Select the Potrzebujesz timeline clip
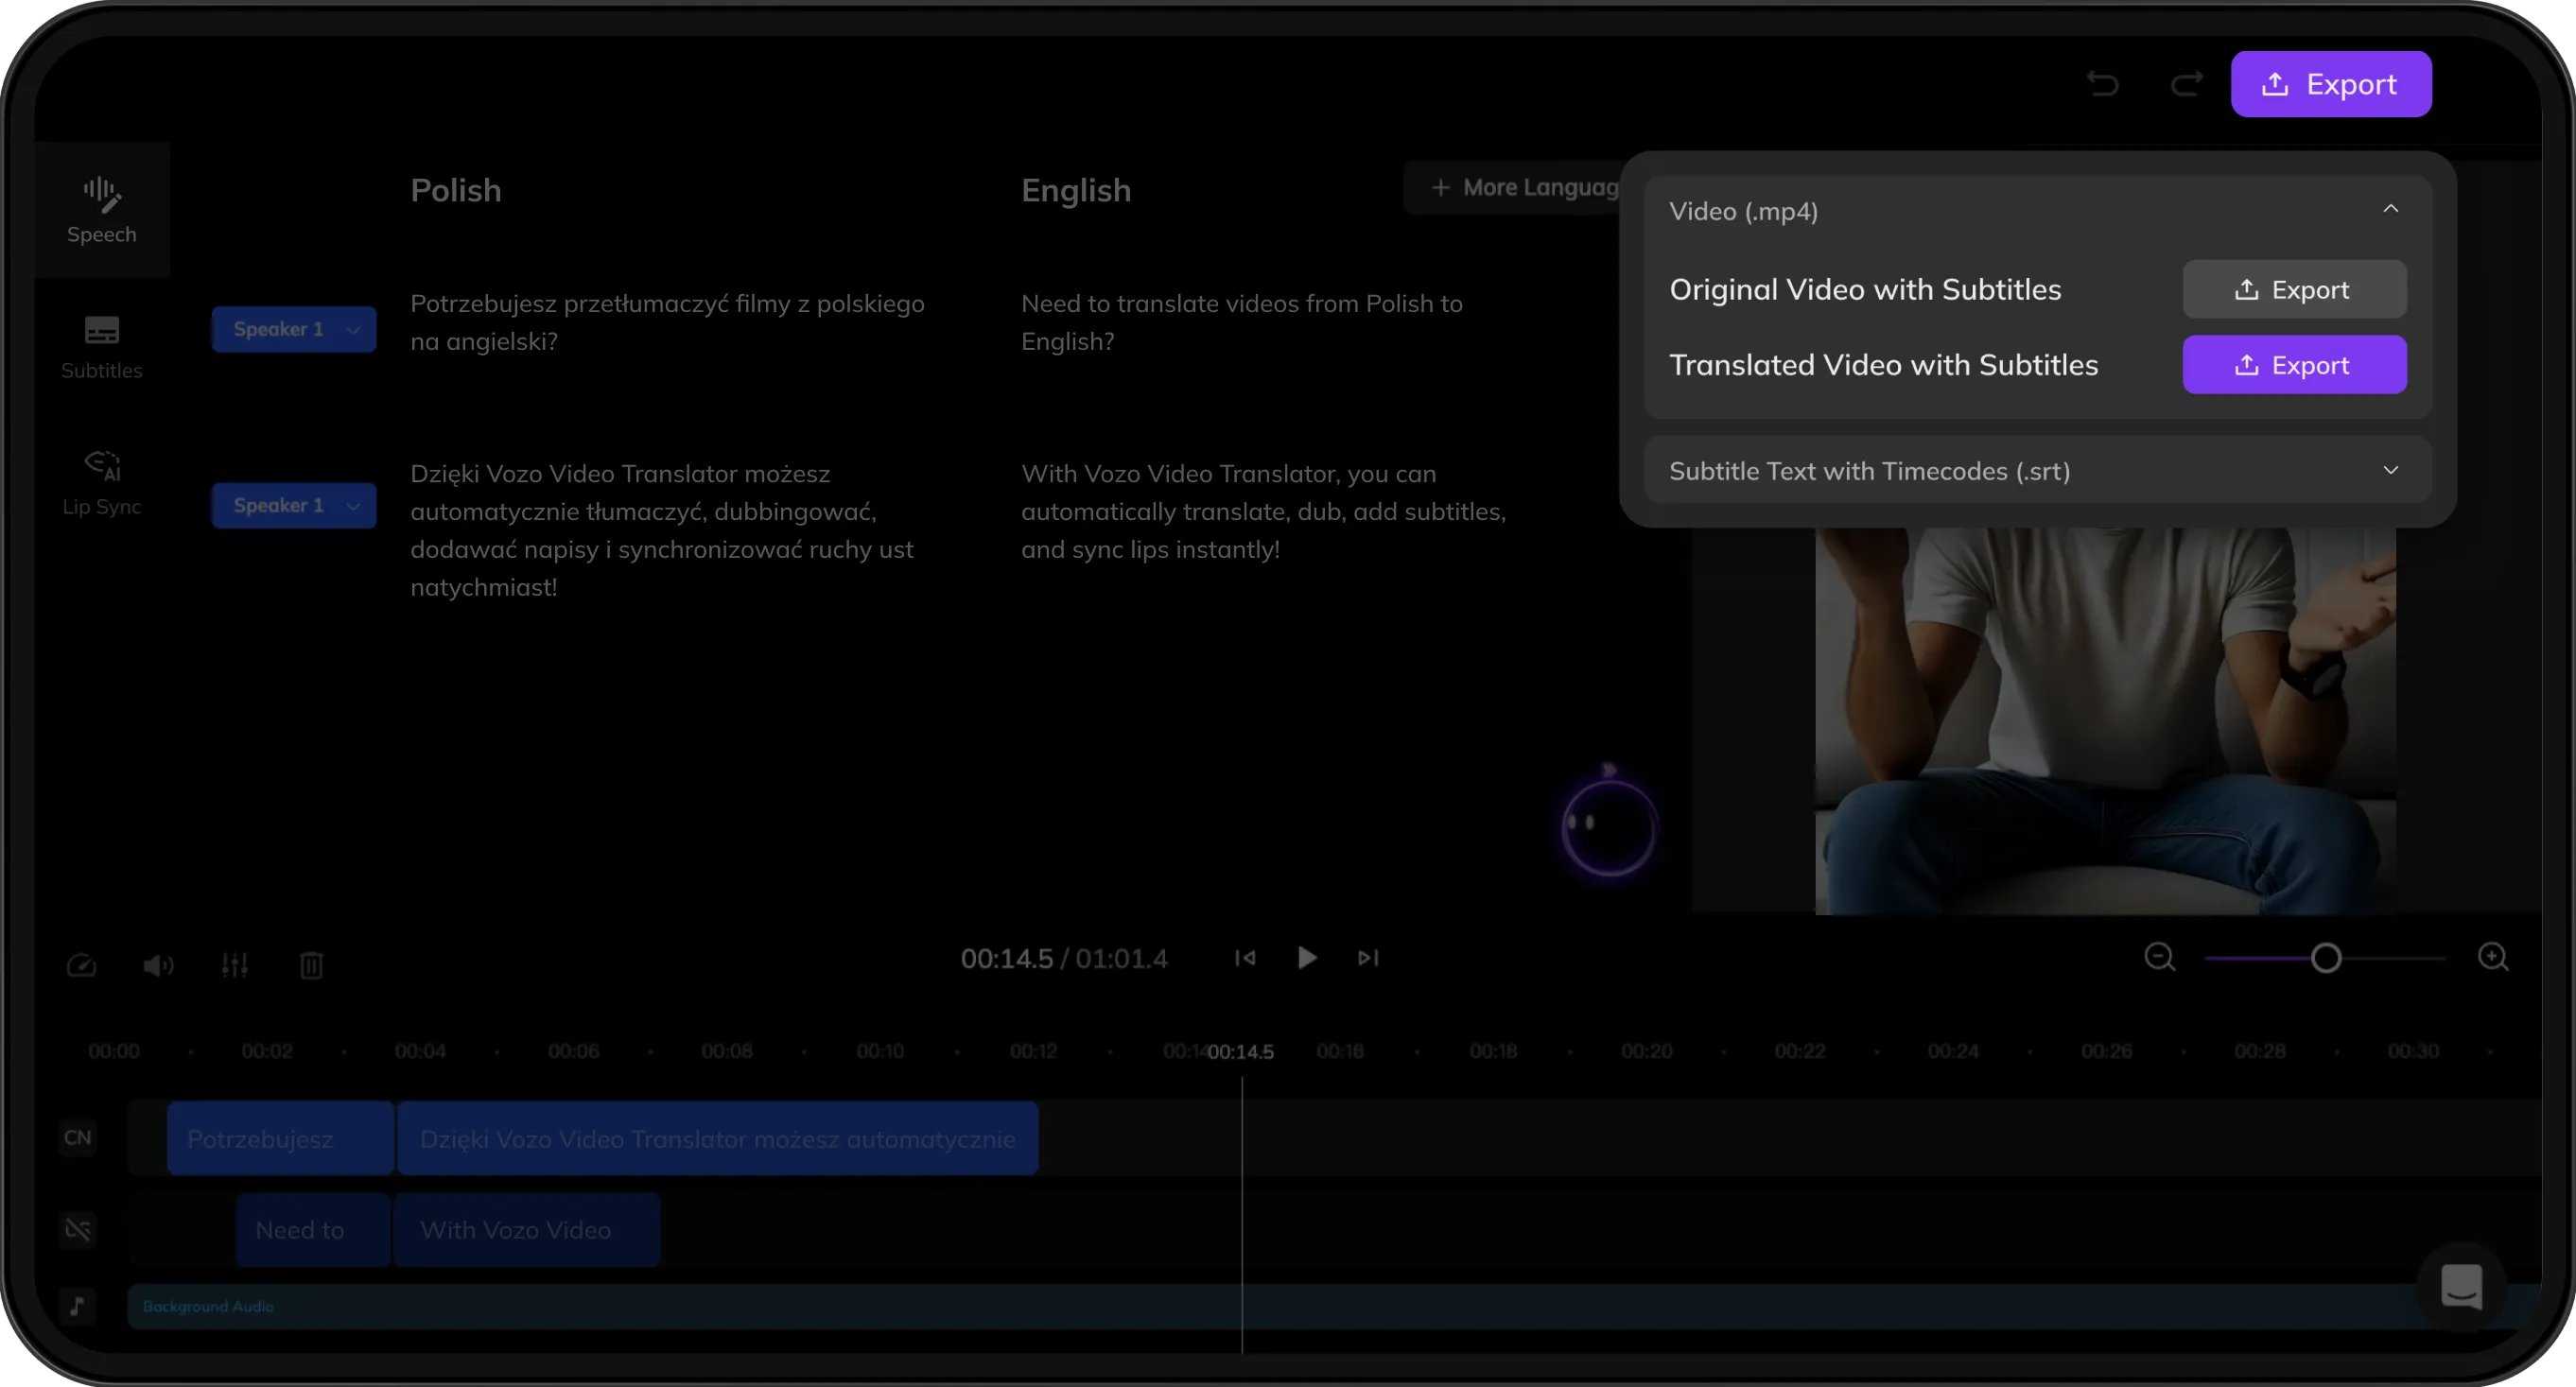Viewport: 2576px width, 1387px height. (280, 1138)
